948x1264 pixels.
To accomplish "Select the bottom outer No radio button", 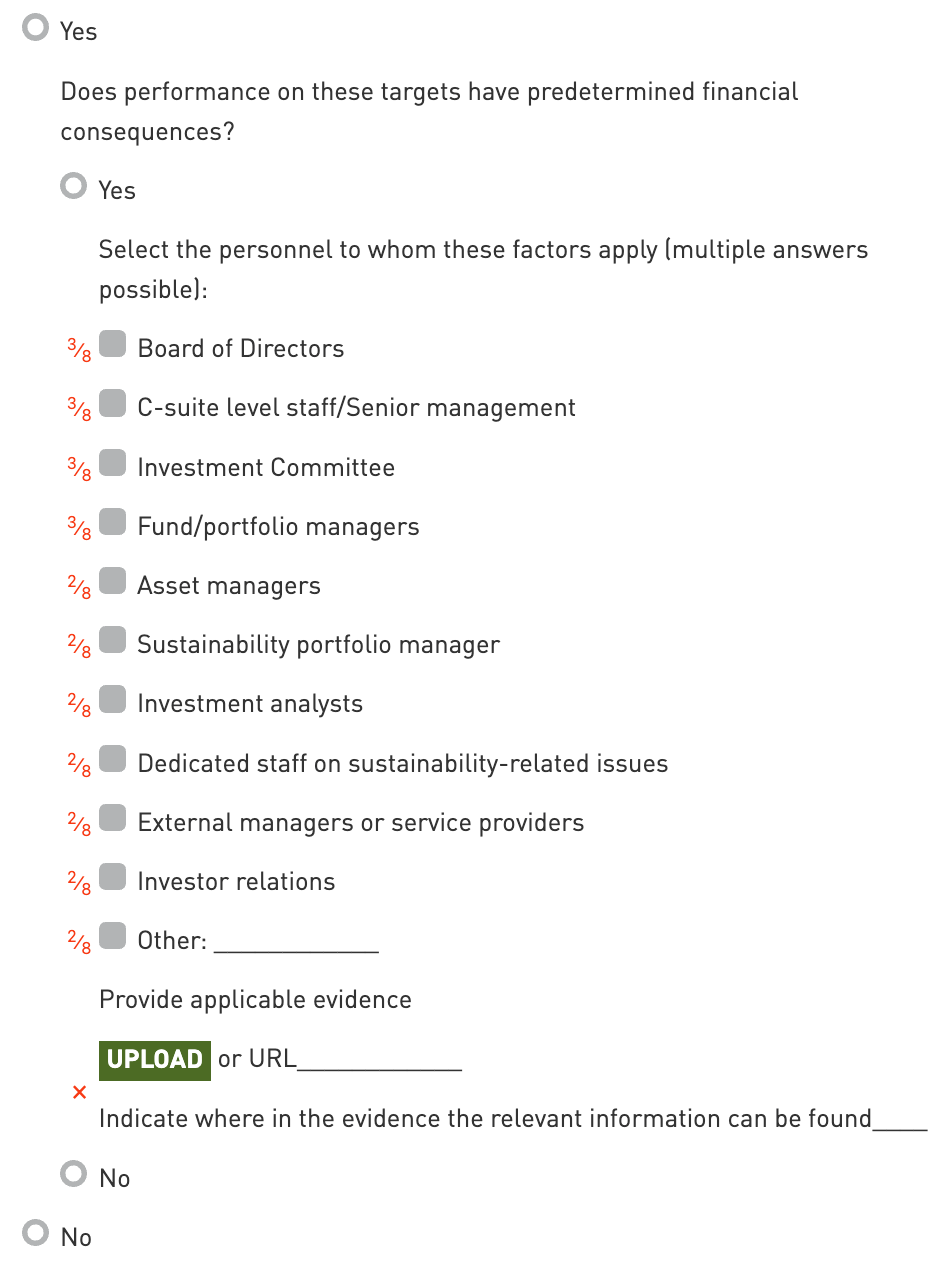I will point(36,1235).
